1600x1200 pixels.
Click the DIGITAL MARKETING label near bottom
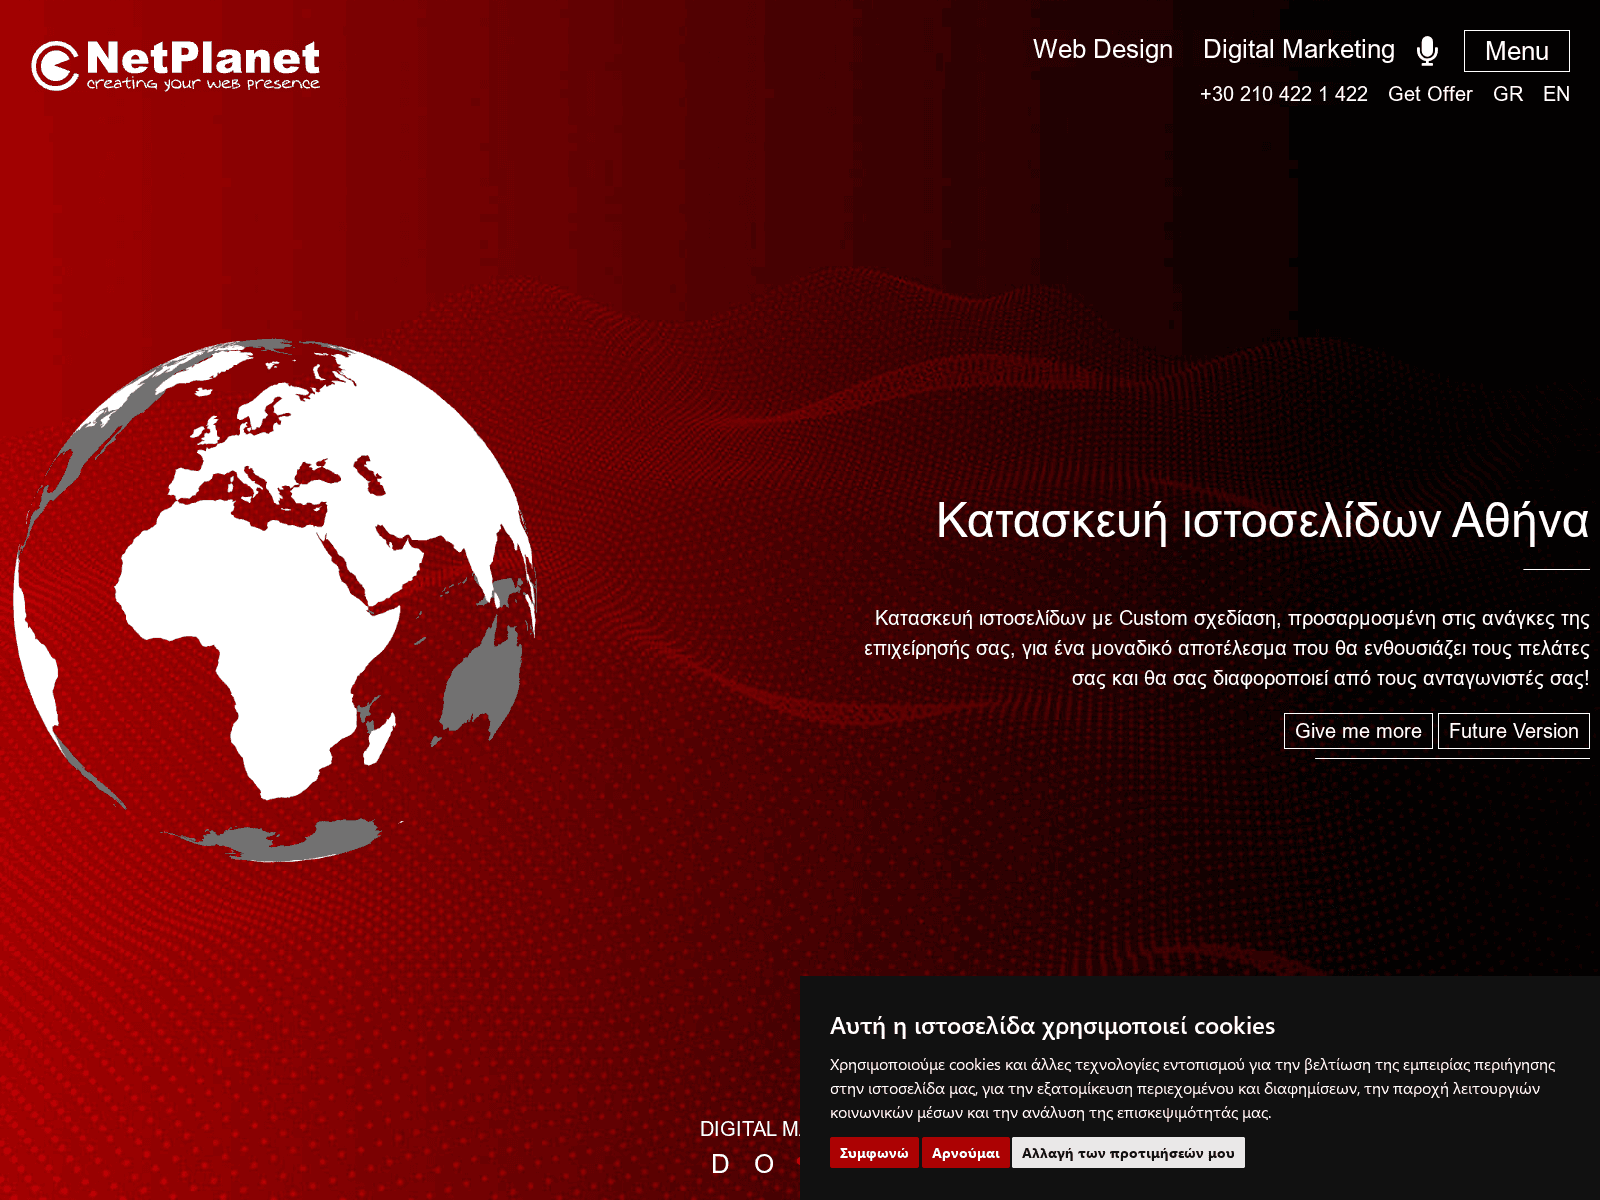pos(754,1129)
